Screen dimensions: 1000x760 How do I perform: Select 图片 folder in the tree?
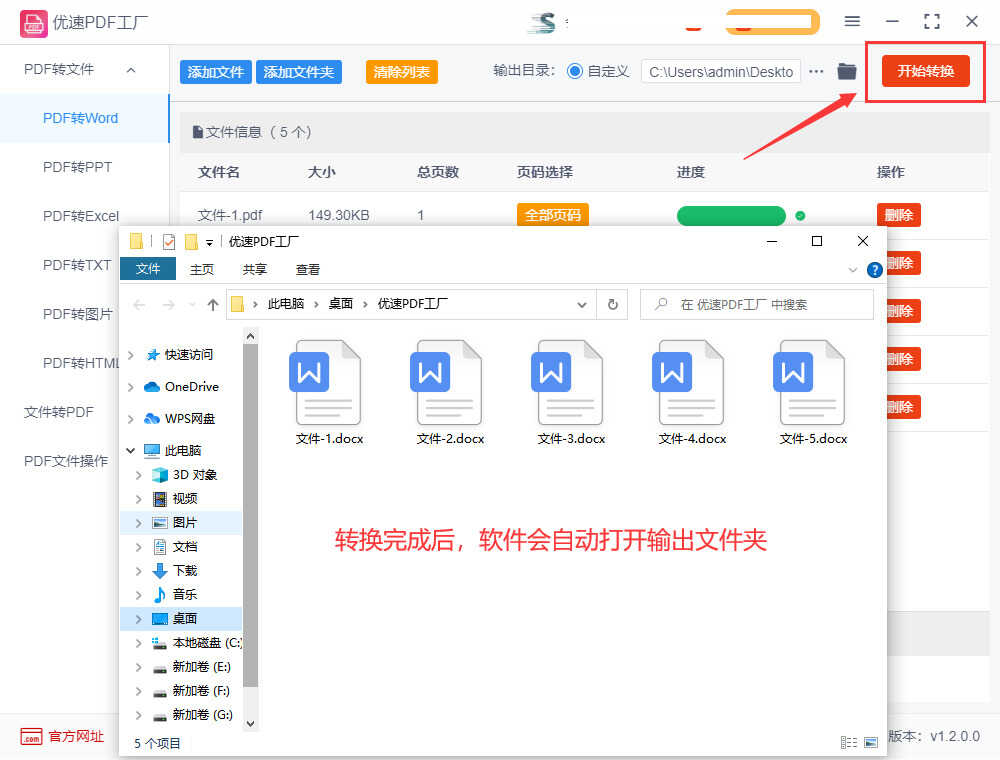(x=185, y=523)
